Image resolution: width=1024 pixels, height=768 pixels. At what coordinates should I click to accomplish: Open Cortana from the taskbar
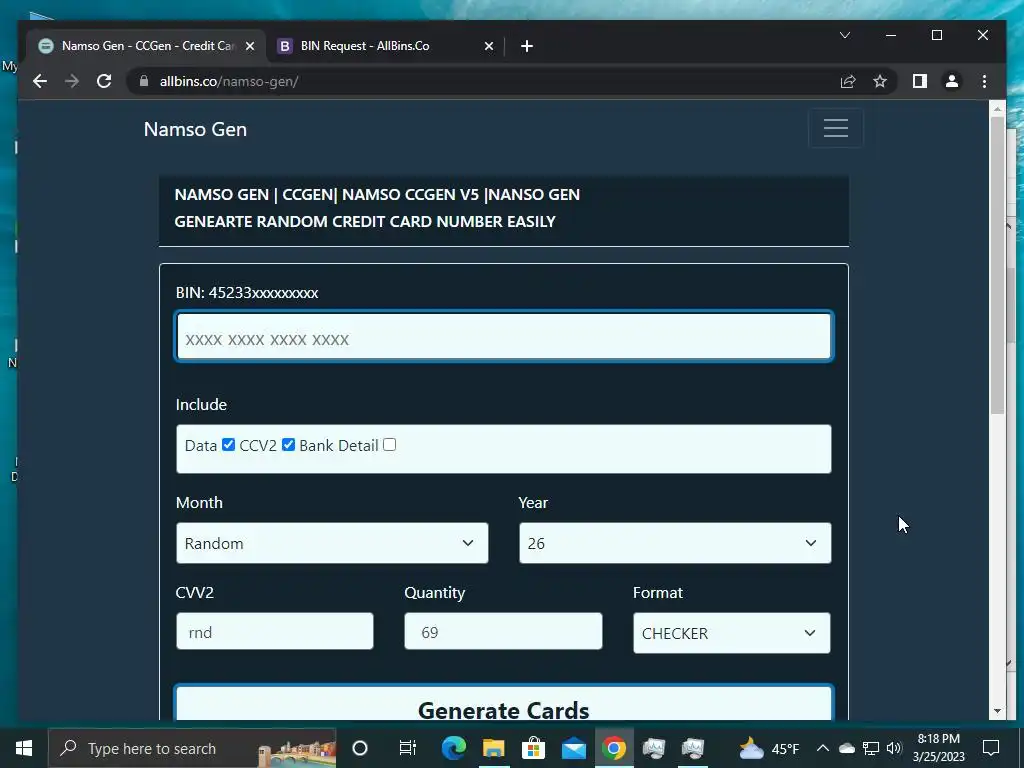pos(360,748)
